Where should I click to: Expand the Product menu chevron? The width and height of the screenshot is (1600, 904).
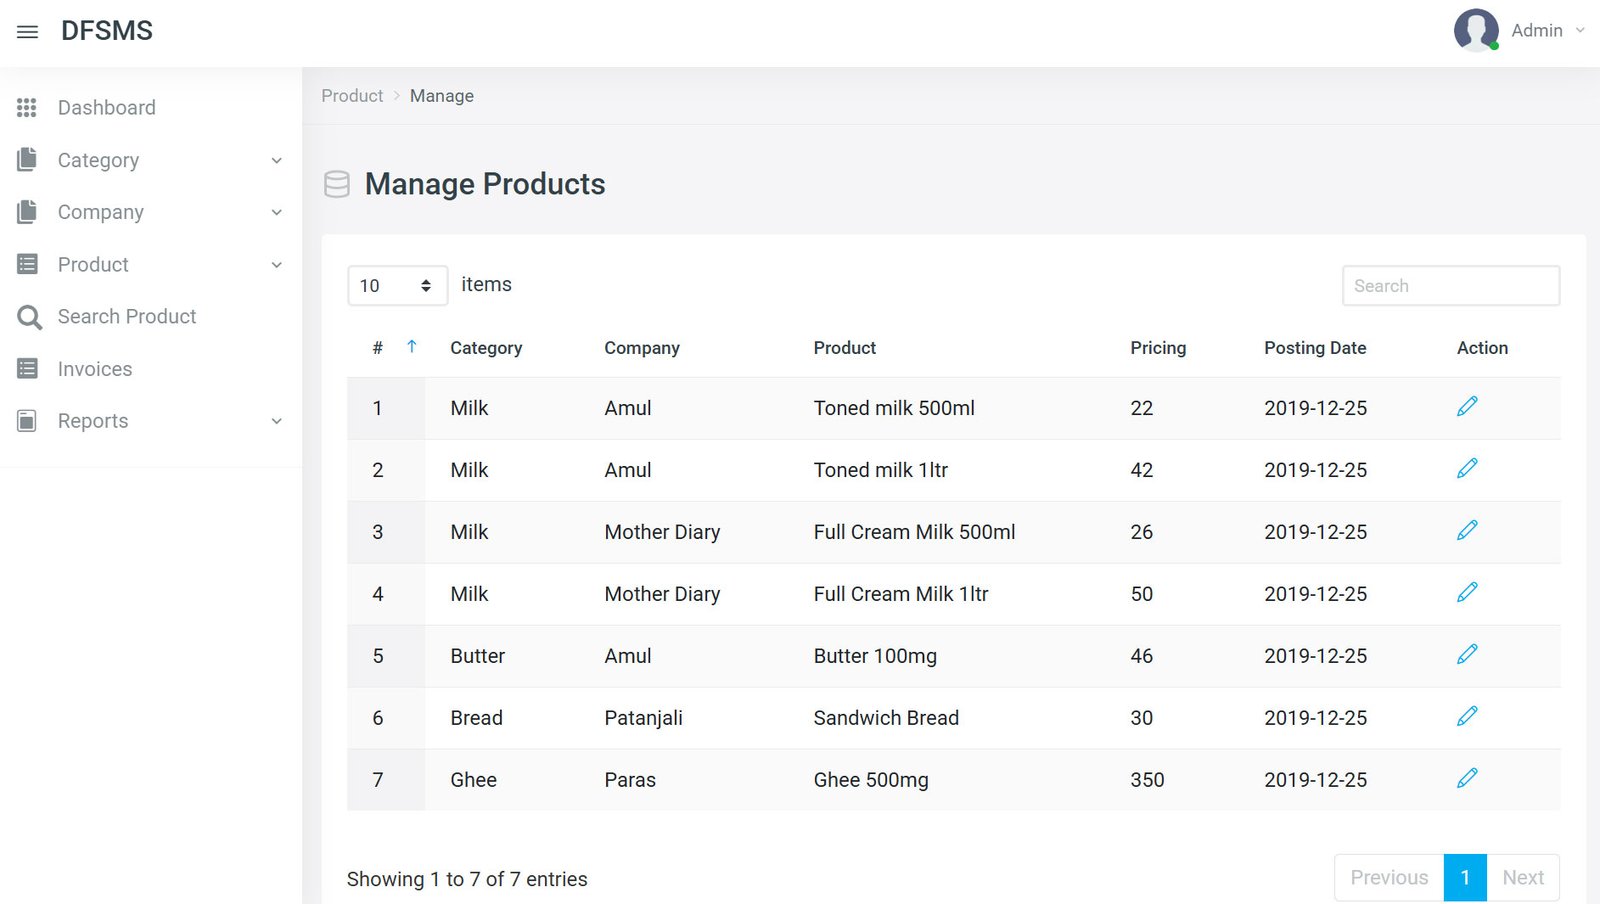coord(277,265)
